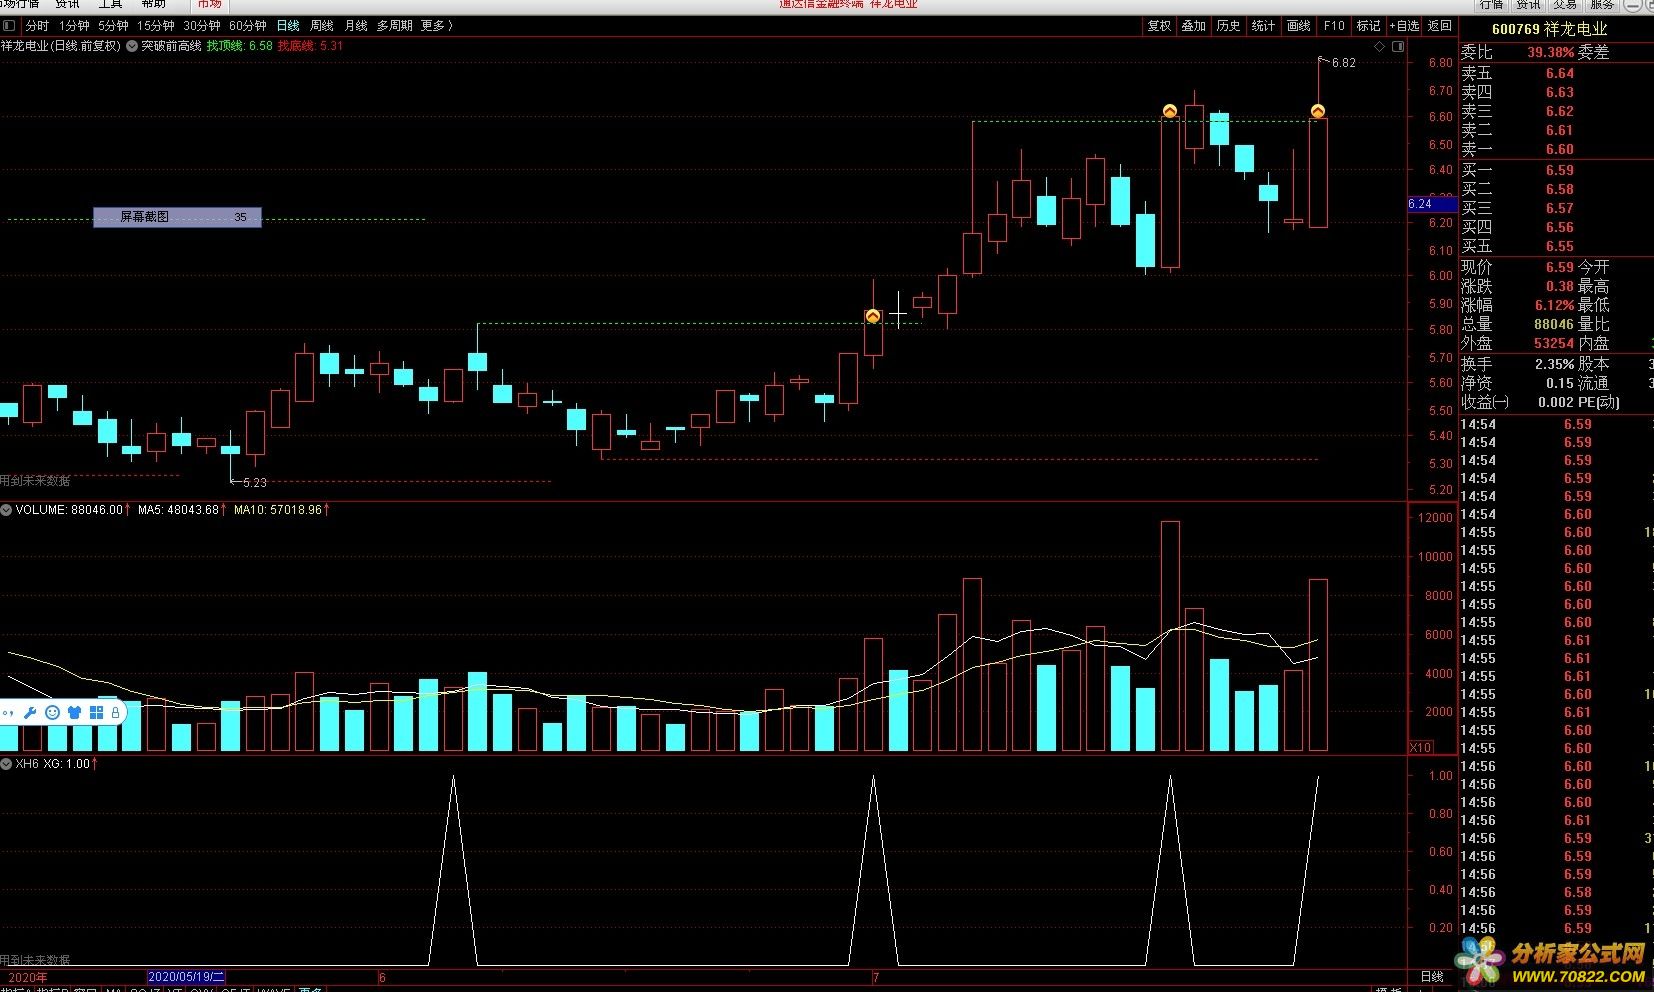The width and height of the screenshot is (1654, 992).
Task: Click the 统计 statistics button
Action: [1264, 26]
